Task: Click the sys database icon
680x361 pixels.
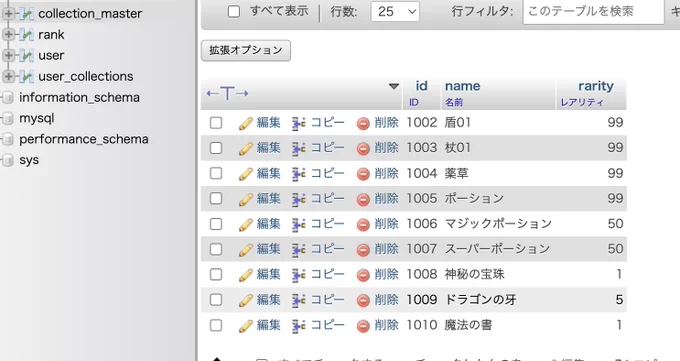Action: click(x=8, y=160)
